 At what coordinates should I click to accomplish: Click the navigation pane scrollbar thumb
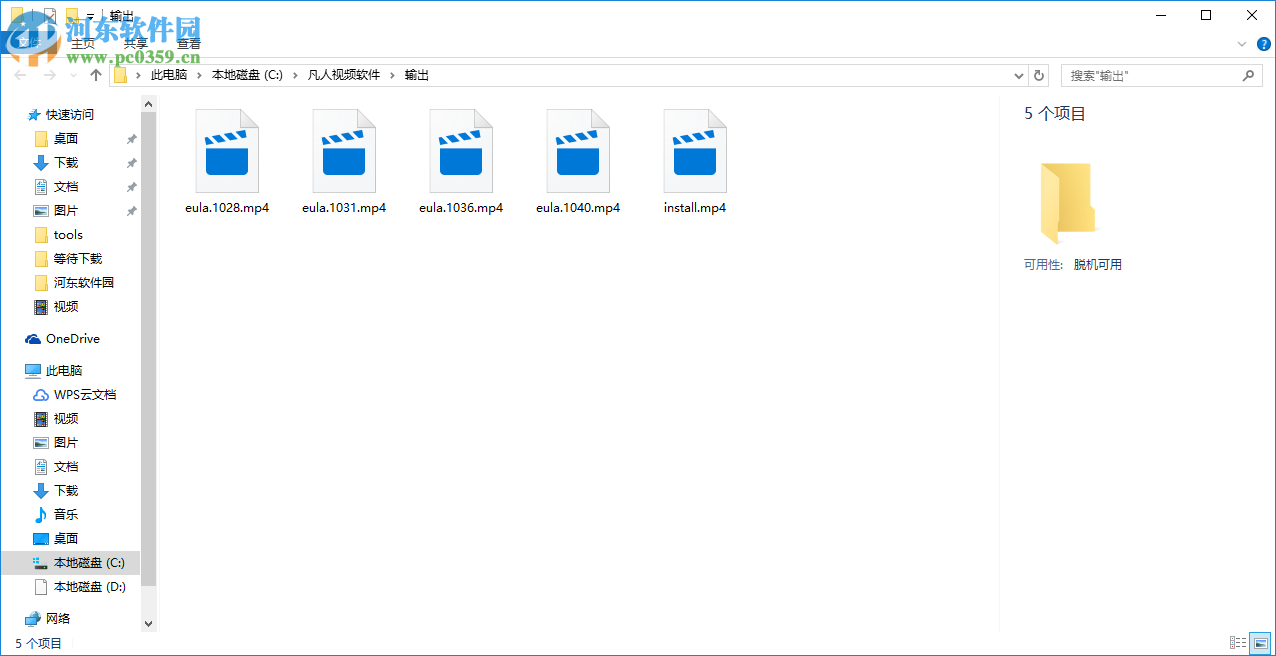[149, 349]
